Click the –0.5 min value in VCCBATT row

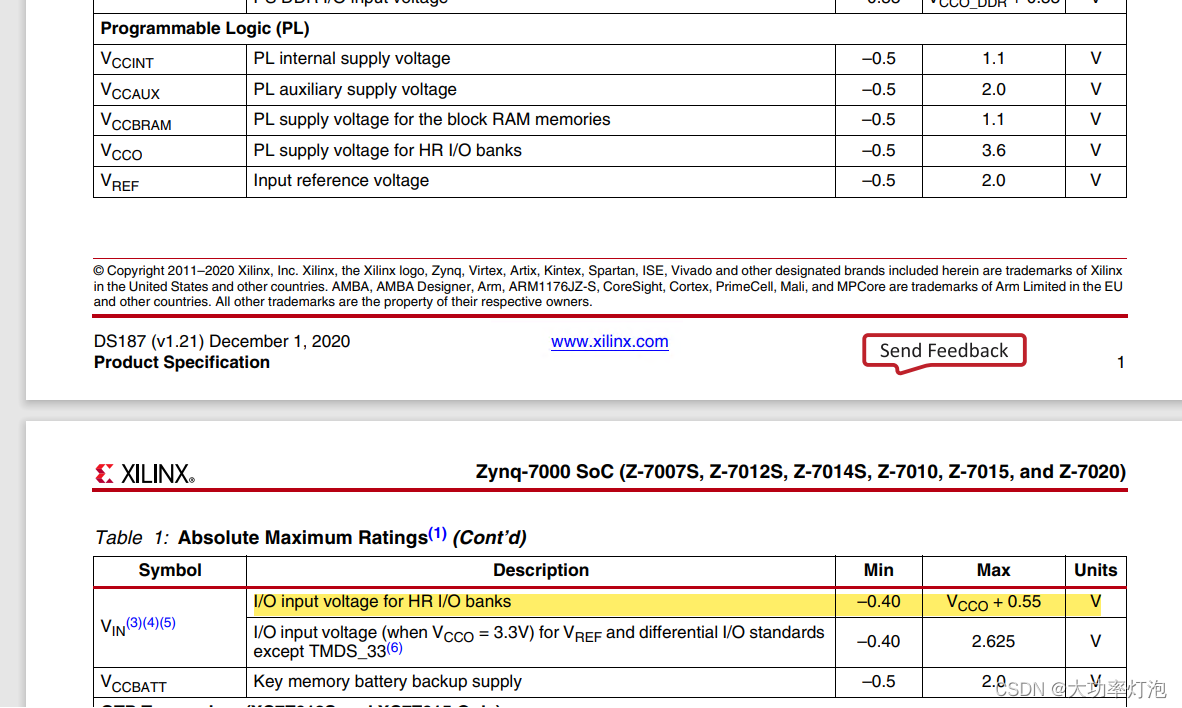[879, 682]
